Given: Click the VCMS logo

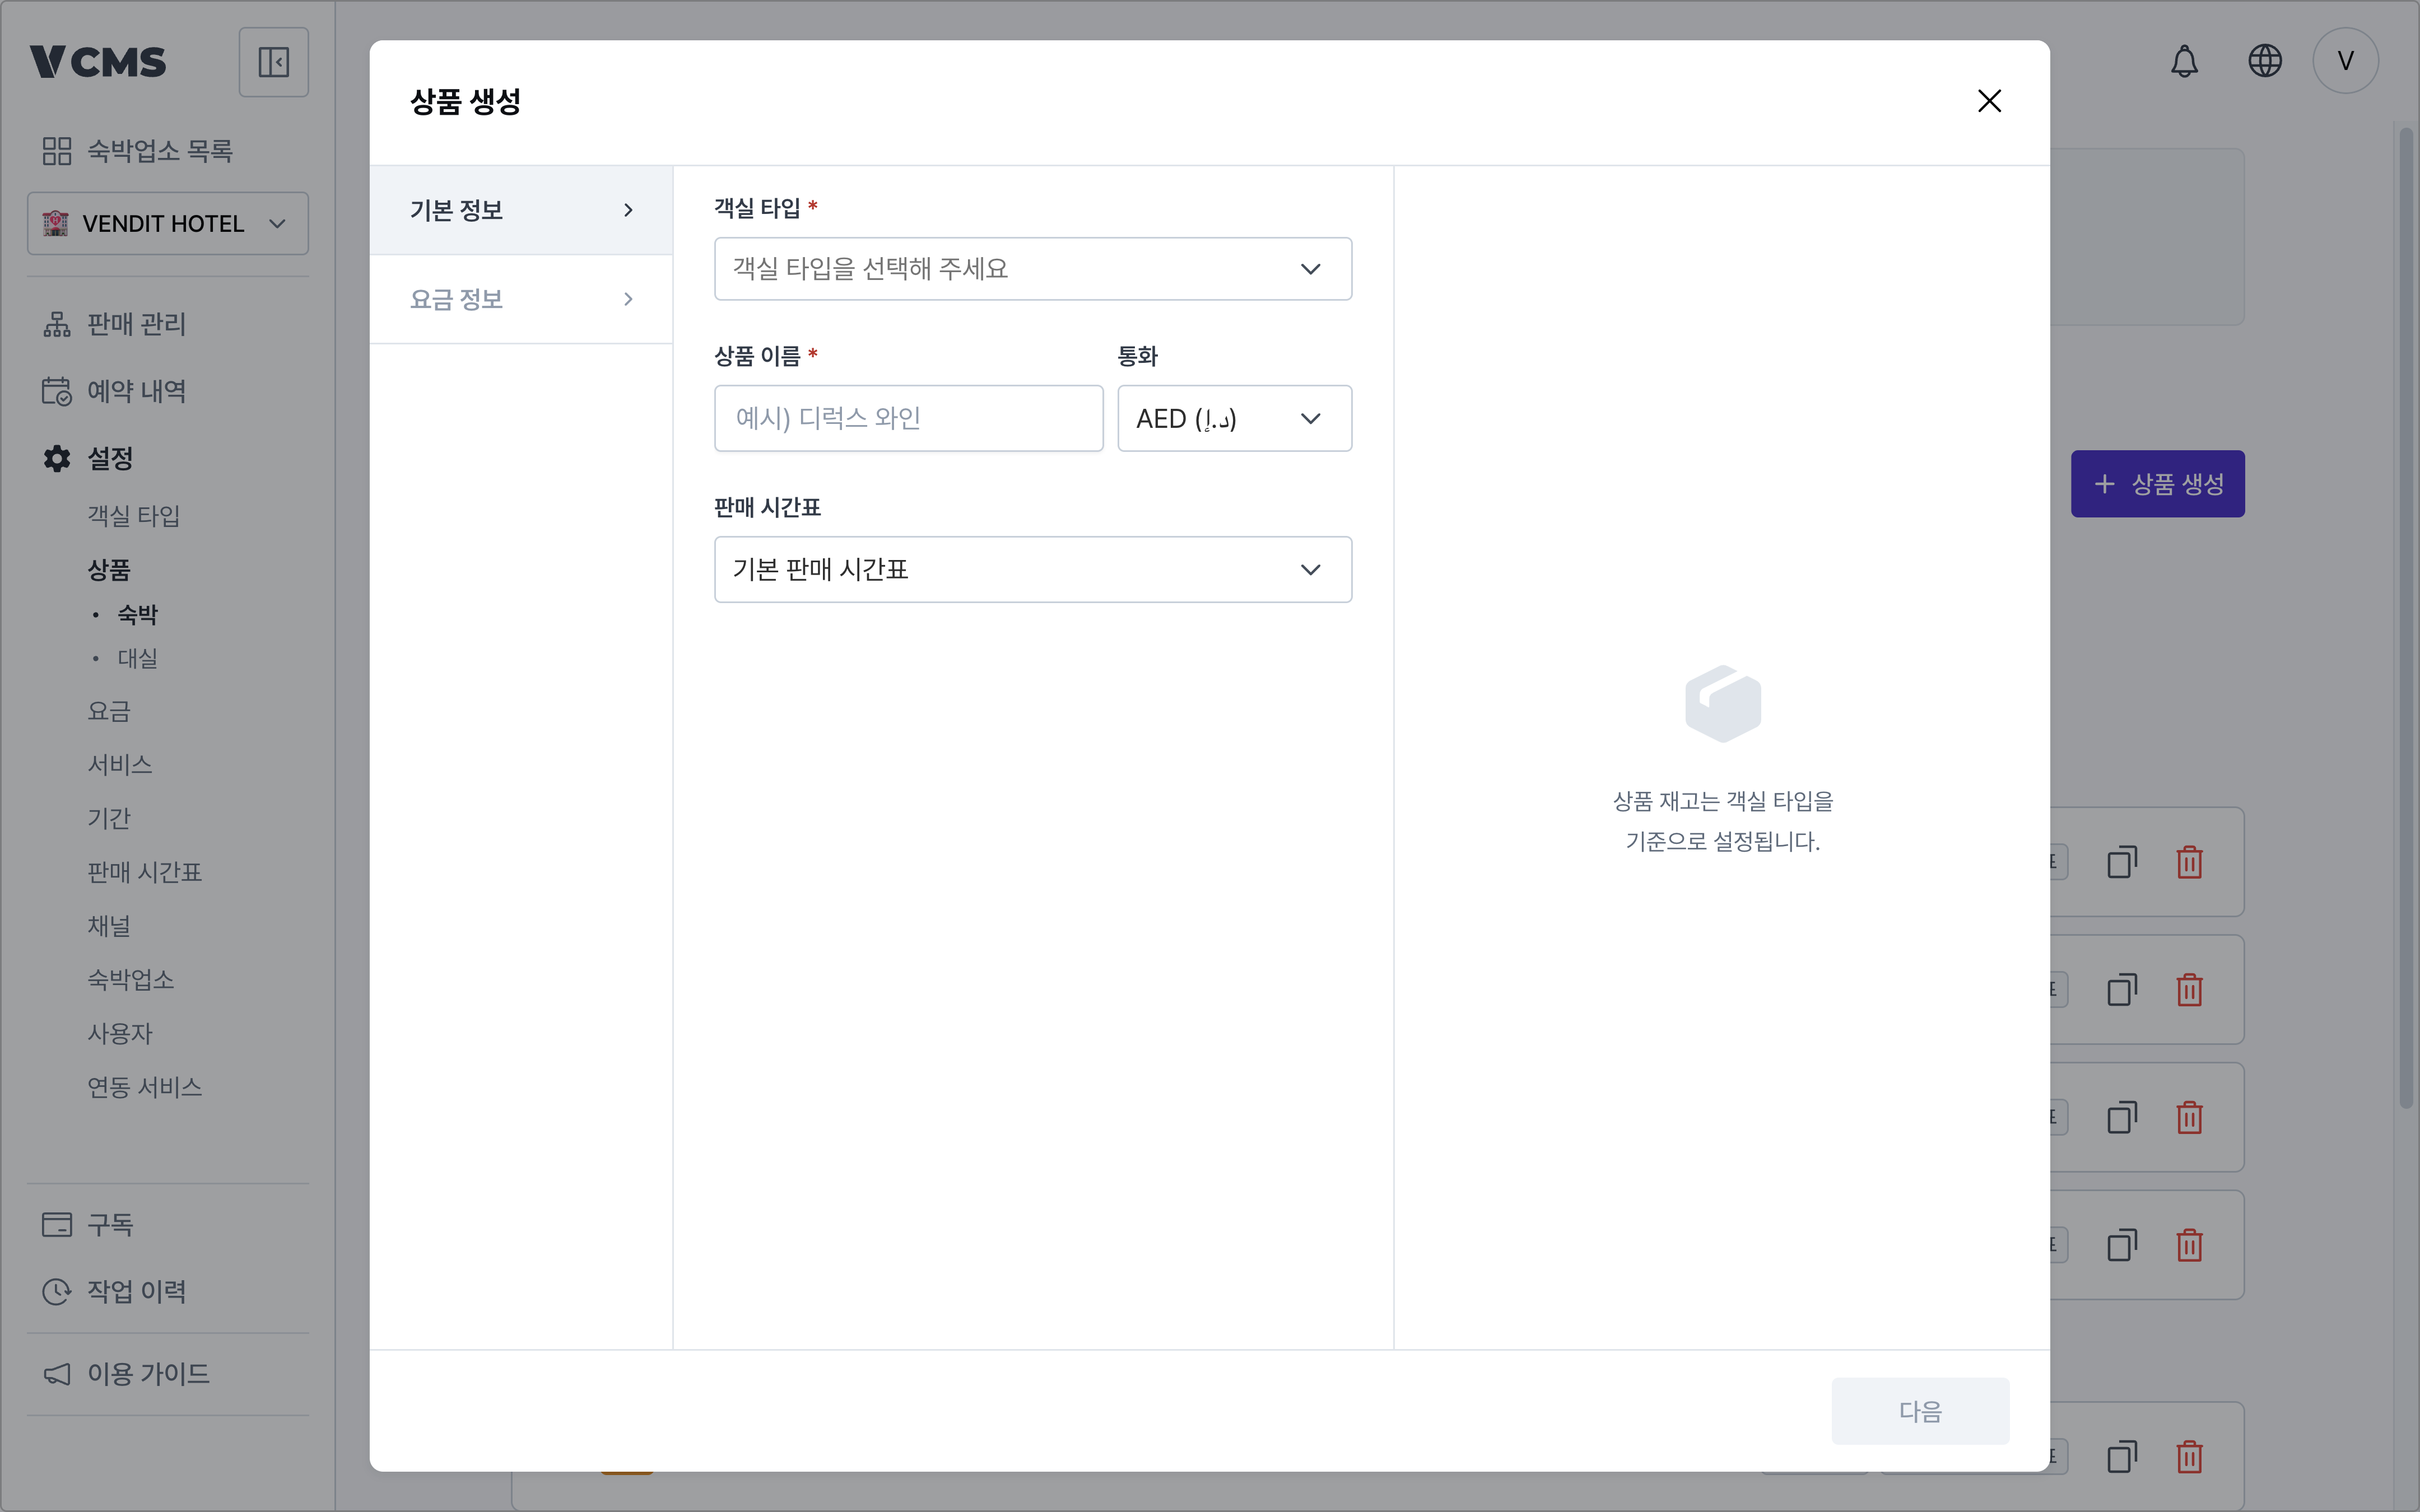Looking at the screenshot, I should click(97, 62).
